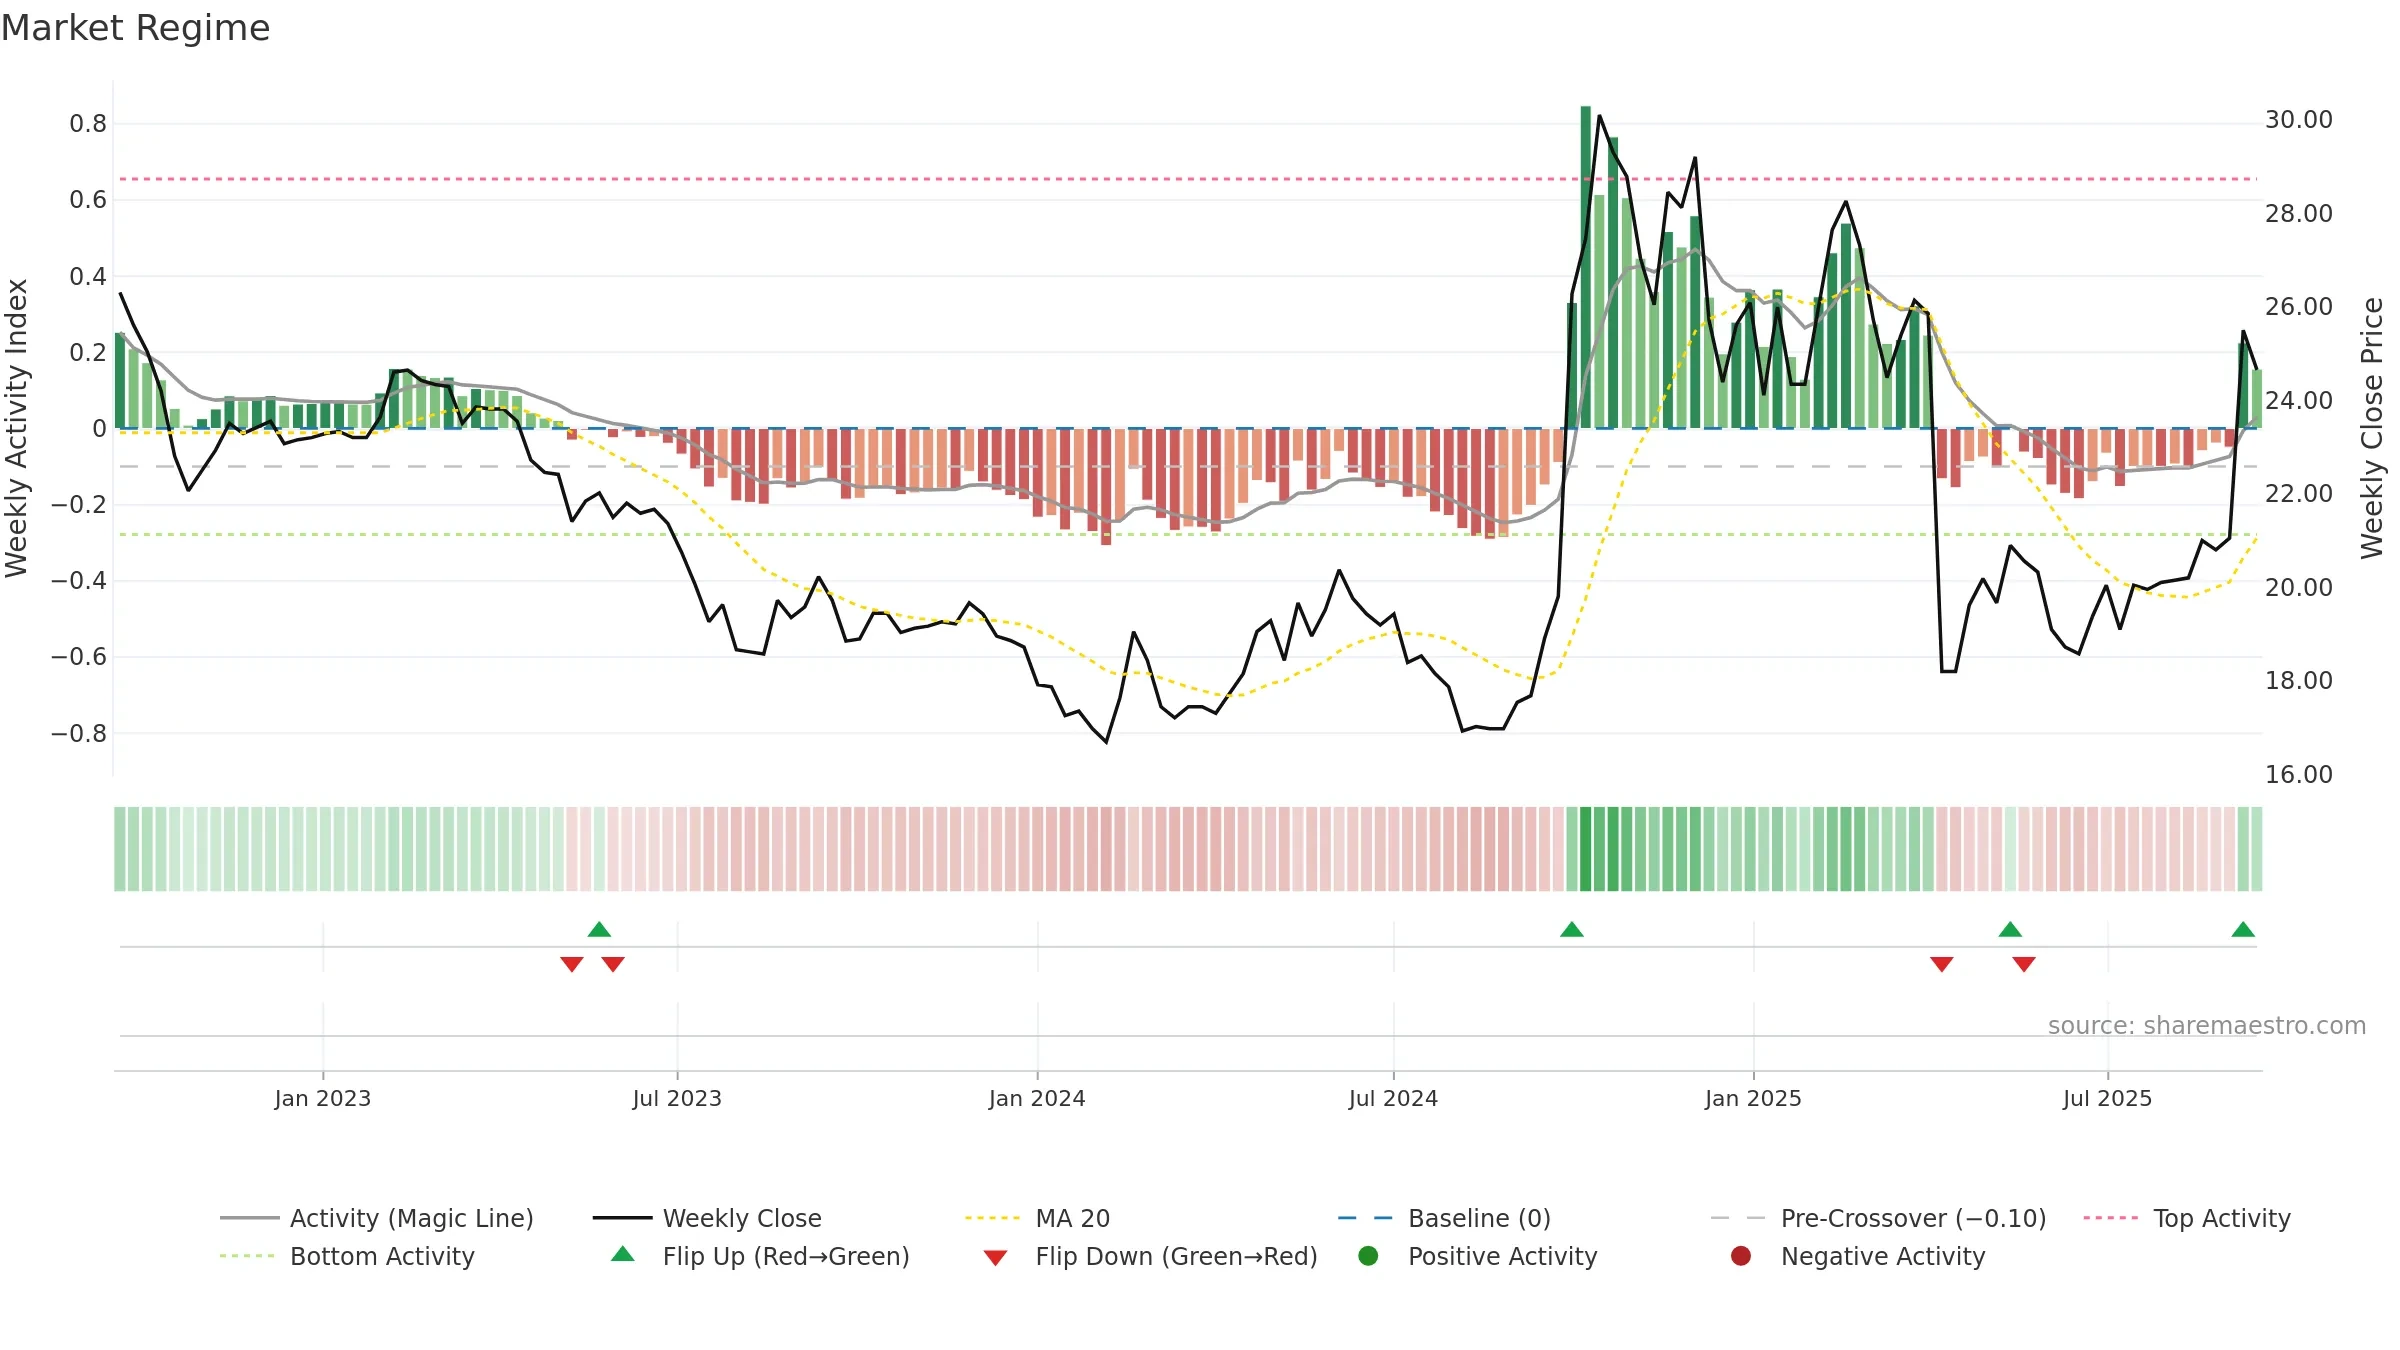Viewport: 2400px width, 1350px height.
Task: Toggle the Pre-Crossover (−0.10) legend entry
Action: (1878, 1218)
